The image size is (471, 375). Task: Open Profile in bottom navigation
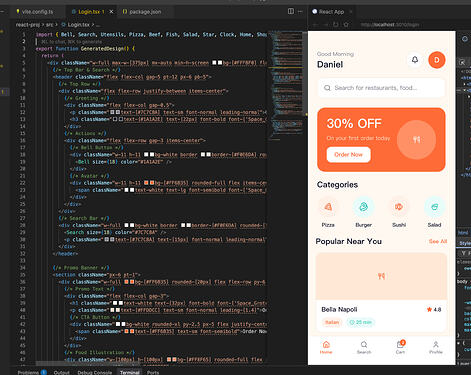436,347
